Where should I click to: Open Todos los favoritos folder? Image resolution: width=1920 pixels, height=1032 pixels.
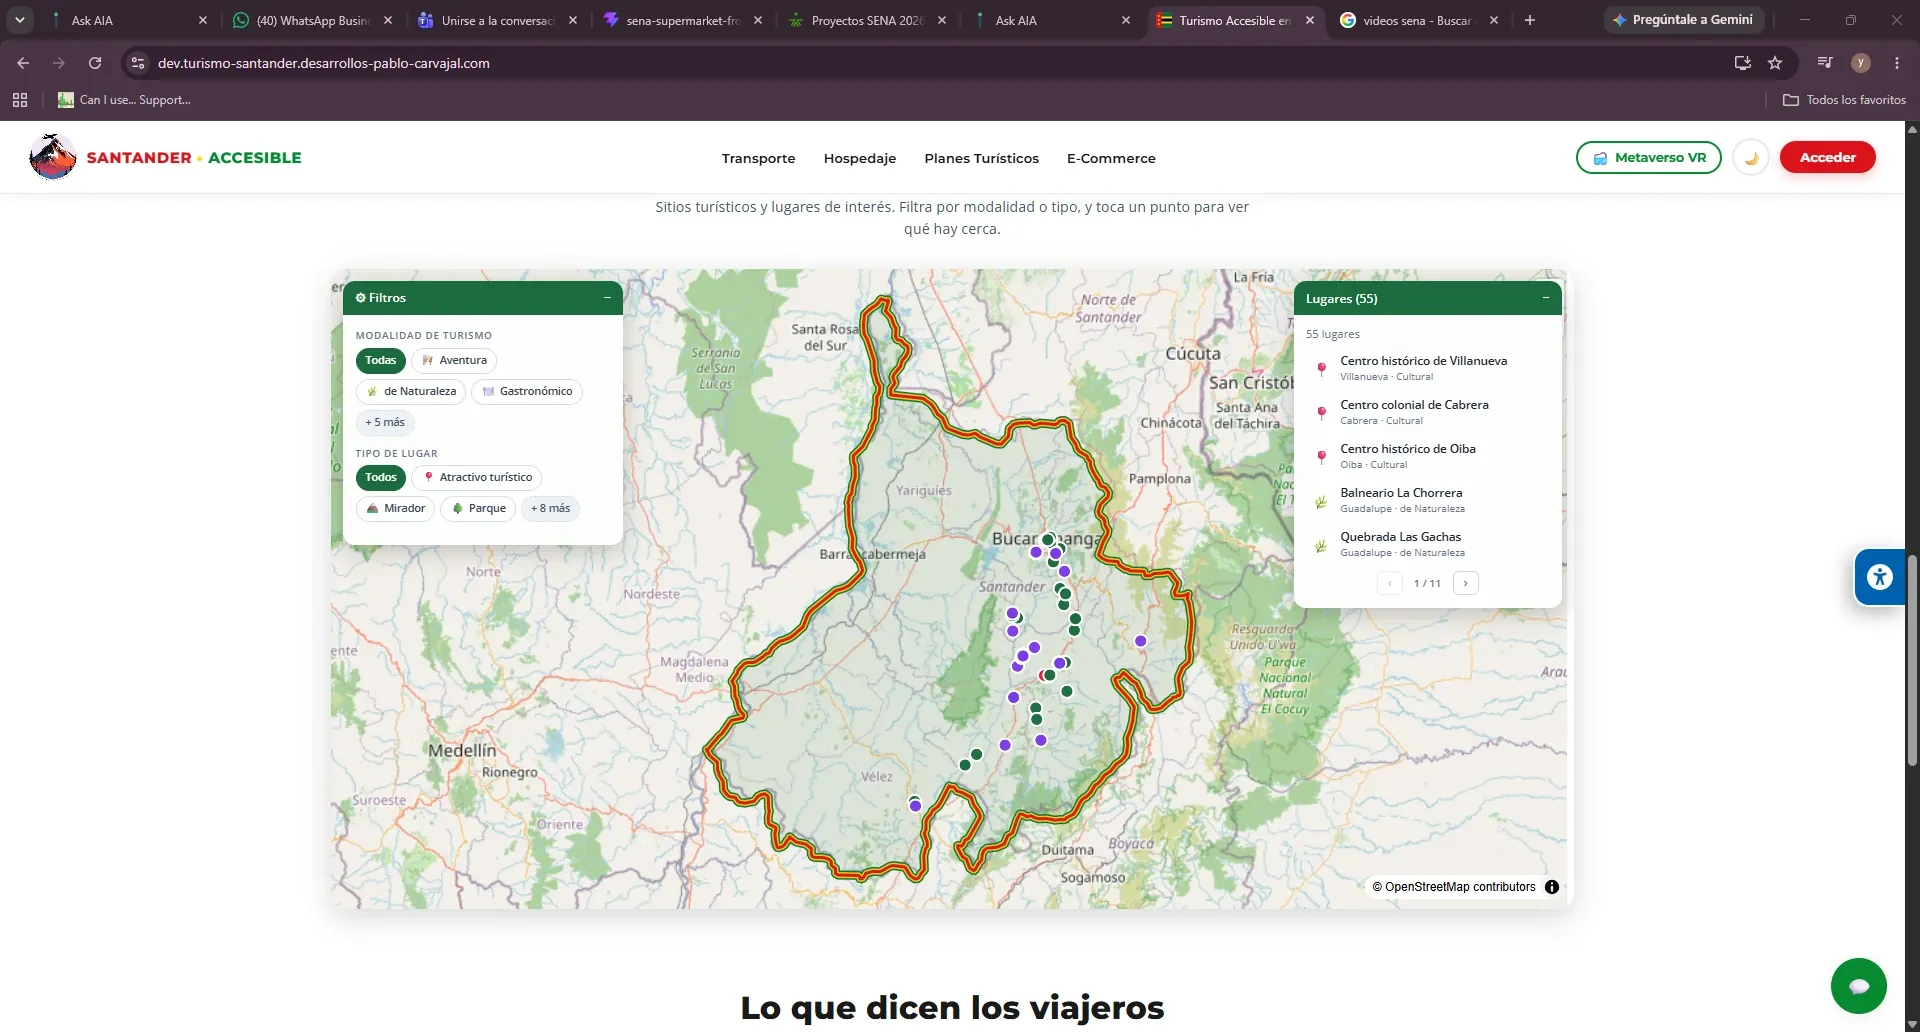(1844, 100)
